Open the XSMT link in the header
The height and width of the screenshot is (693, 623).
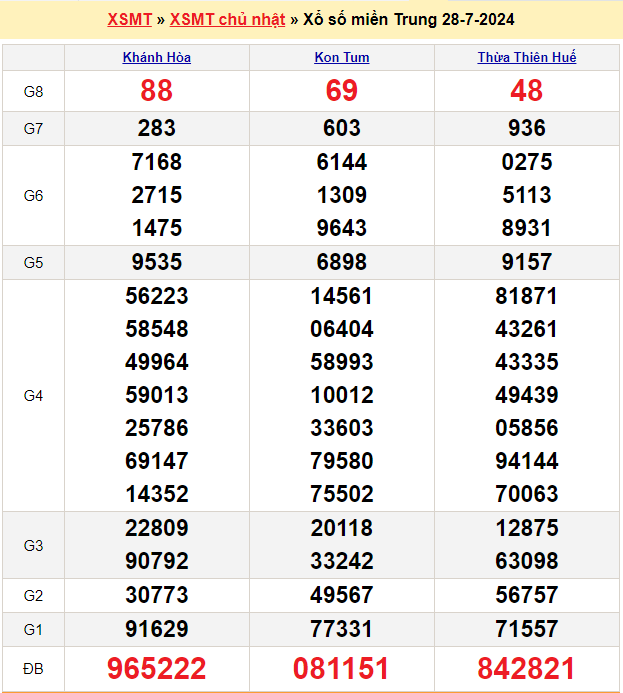pos(129,20)
